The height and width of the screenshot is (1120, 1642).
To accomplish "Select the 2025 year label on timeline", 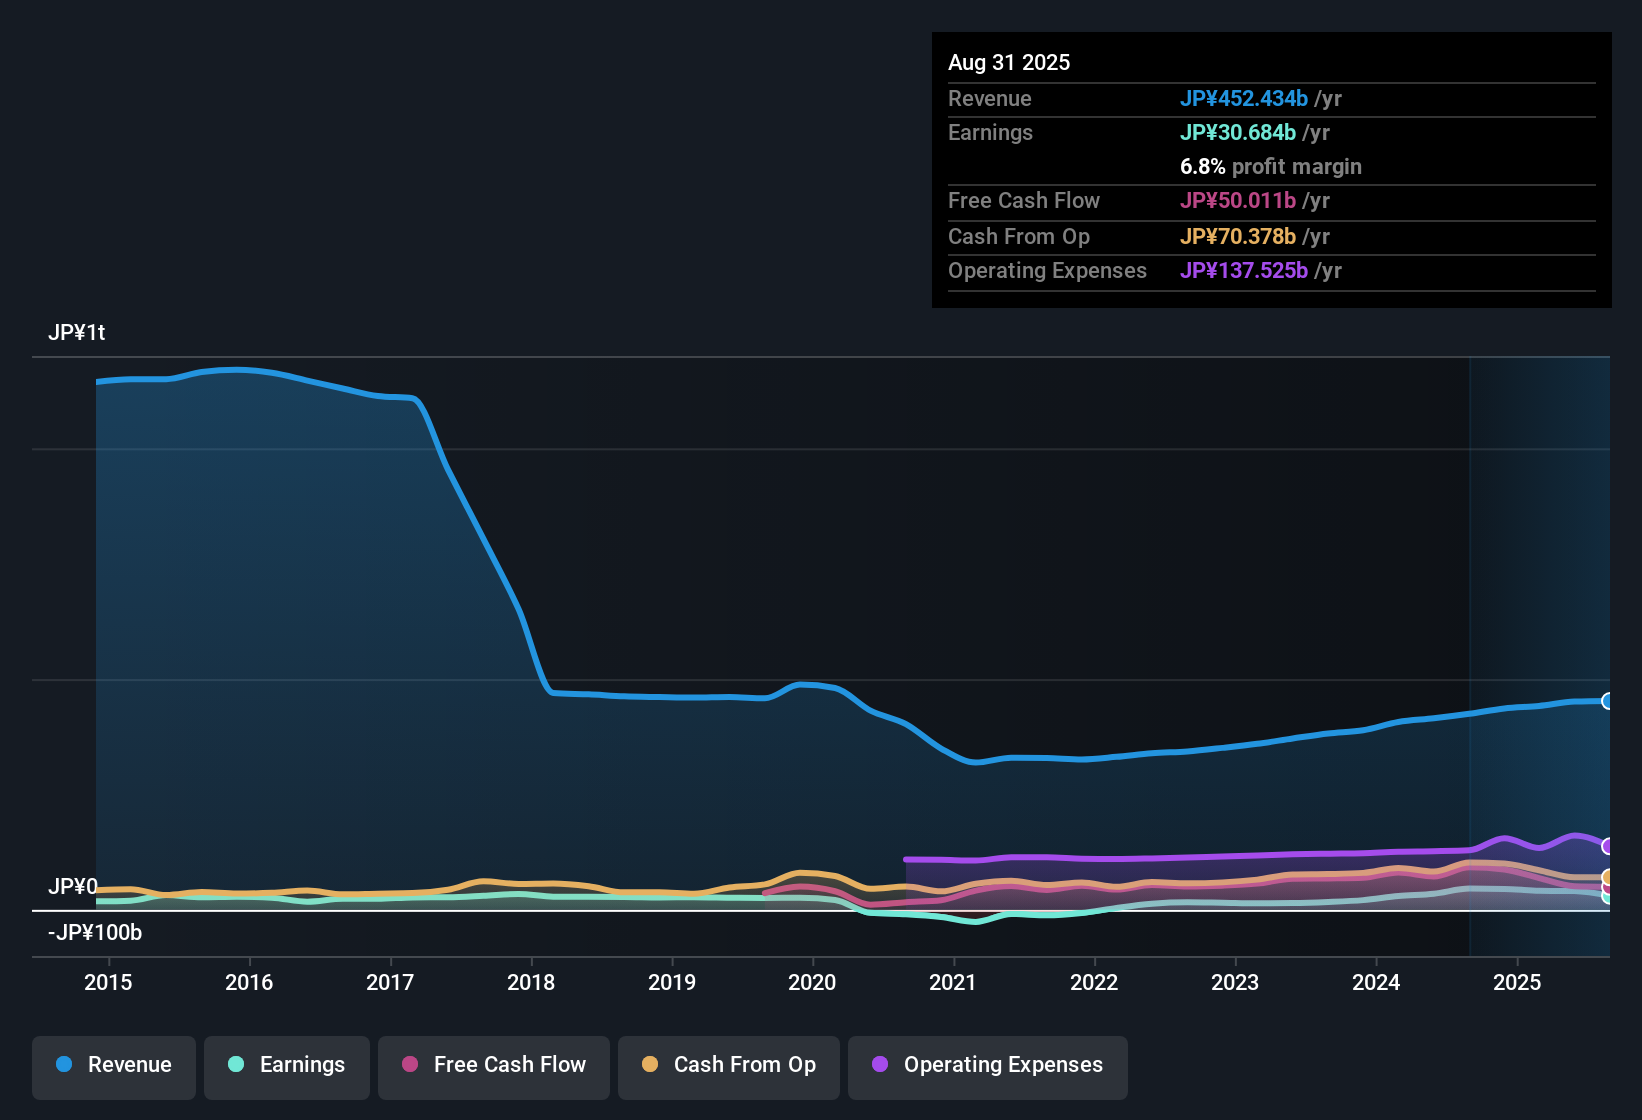I will pyautogui.click(x=1518, y=983).
